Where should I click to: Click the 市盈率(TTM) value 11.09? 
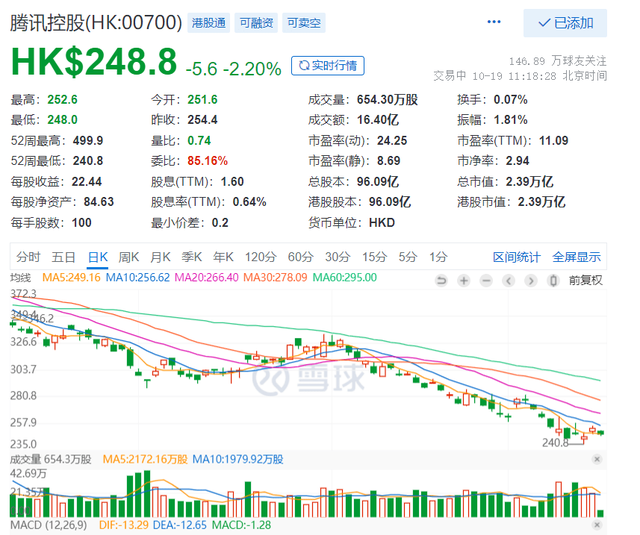(553, 141)
